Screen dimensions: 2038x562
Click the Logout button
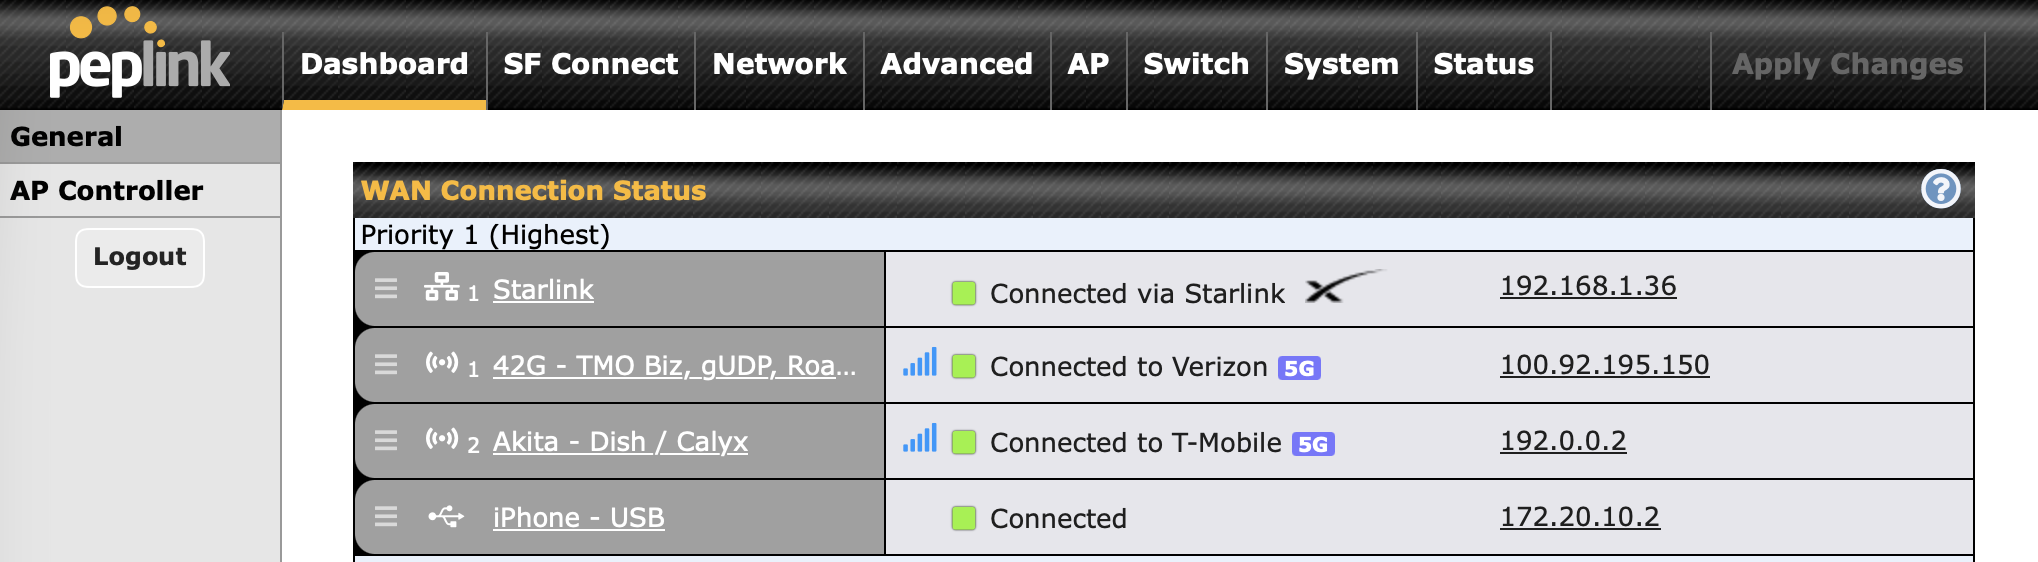click(x=140, y=257)
